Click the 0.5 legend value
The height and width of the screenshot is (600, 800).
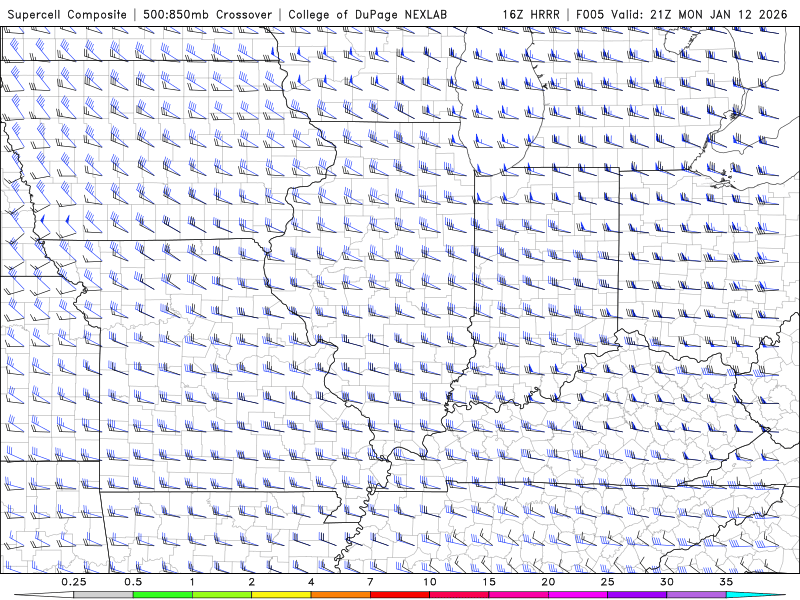(133, 582)
